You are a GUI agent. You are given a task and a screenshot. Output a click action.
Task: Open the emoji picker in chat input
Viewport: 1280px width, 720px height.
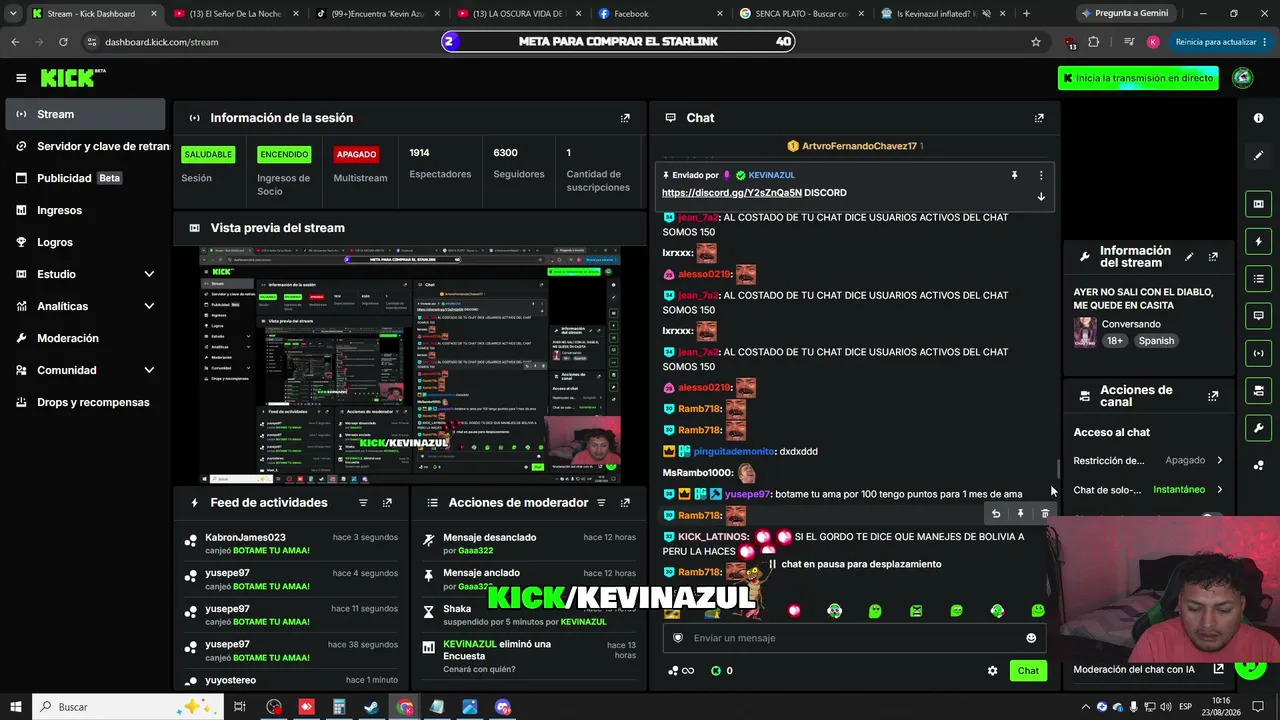(x=1031, y=638)
